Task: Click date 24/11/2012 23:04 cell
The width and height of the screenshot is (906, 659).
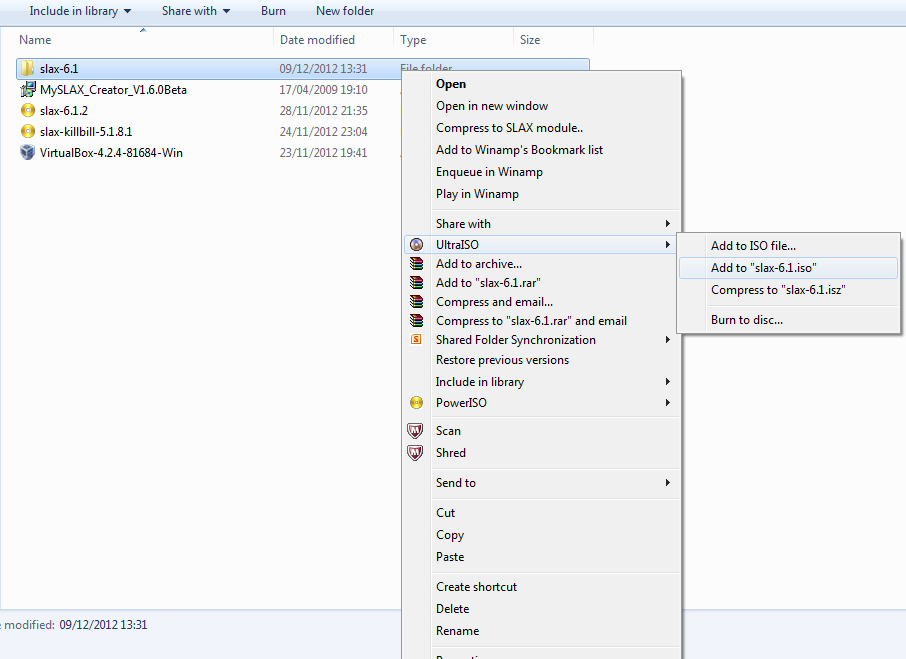Action: (324, 132)
